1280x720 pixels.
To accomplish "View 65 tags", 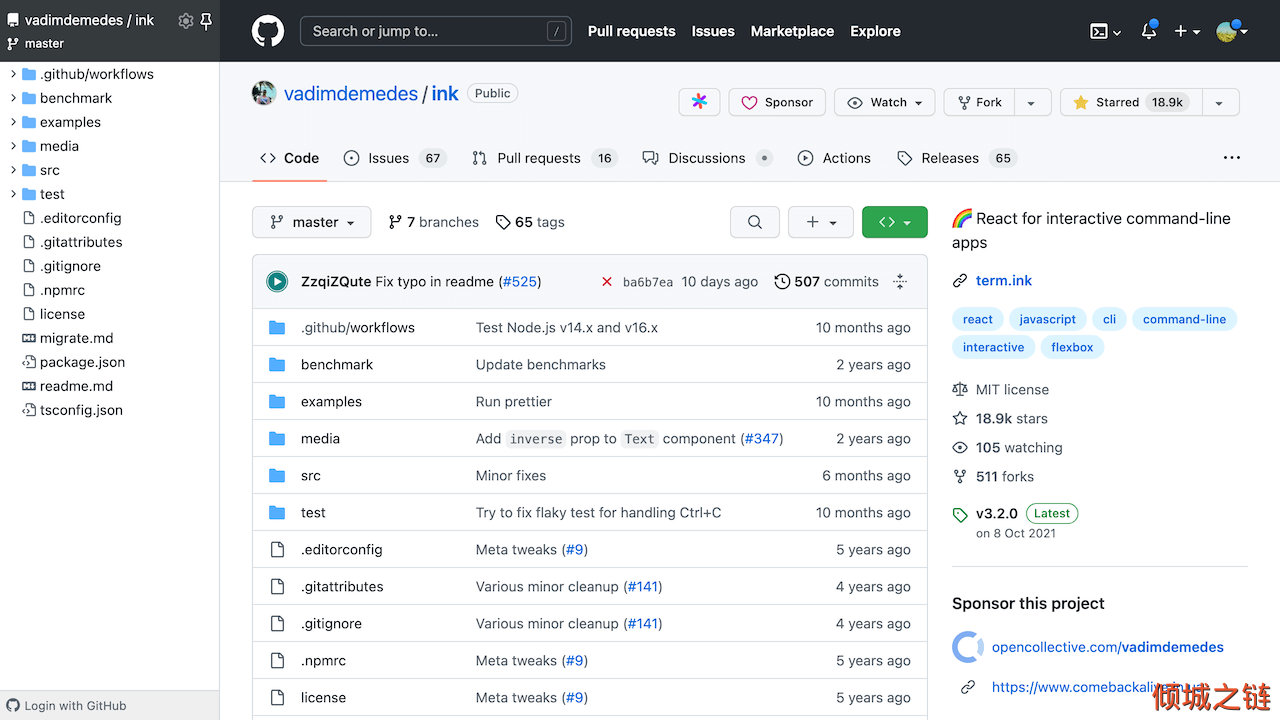I will click(530, 222).
